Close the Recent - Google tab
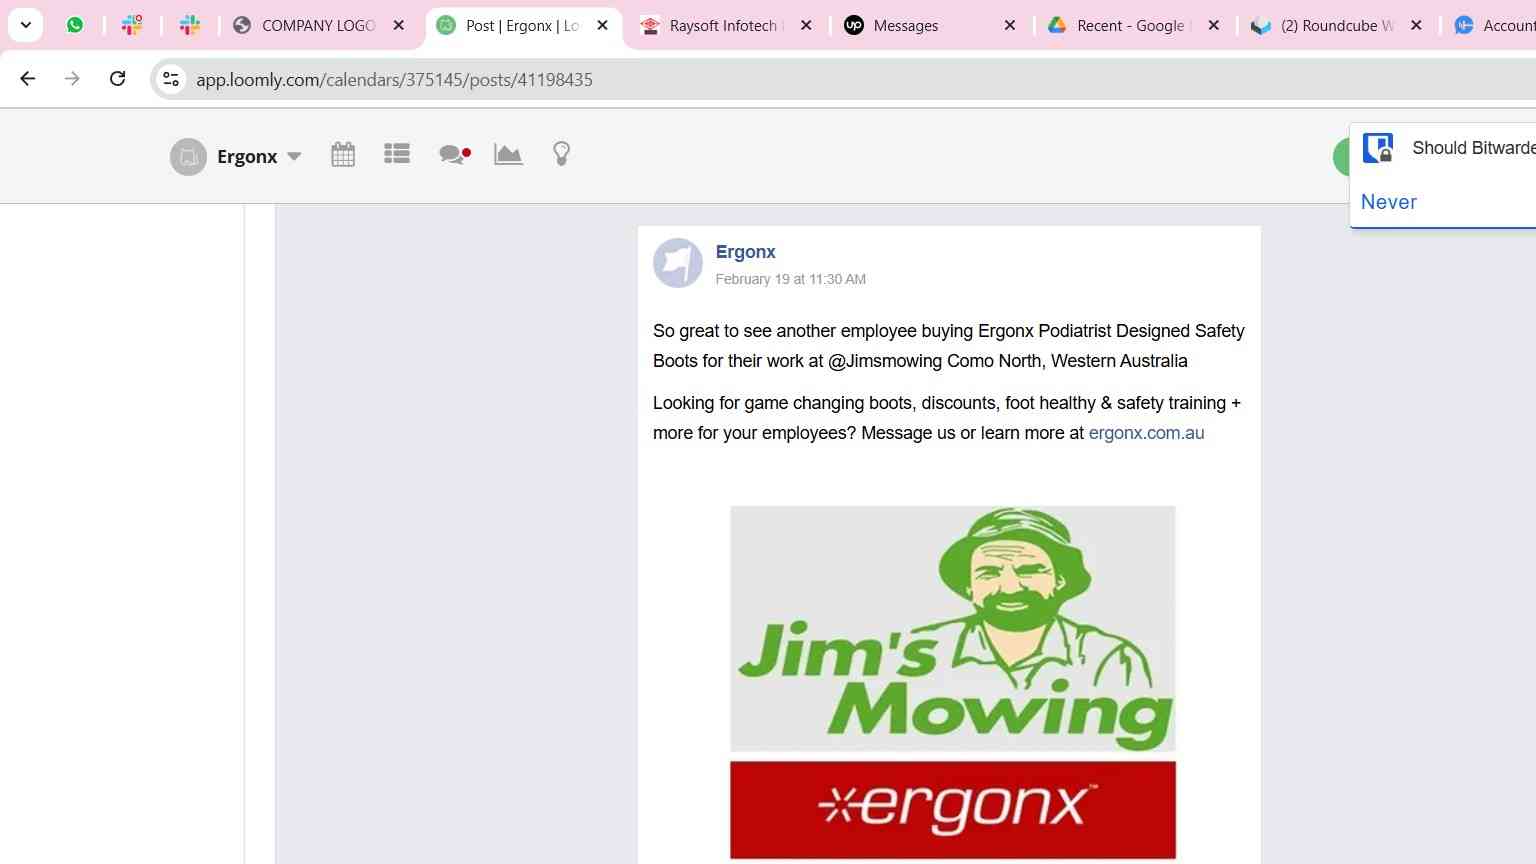1536x864 pixels. [1214, 26]
